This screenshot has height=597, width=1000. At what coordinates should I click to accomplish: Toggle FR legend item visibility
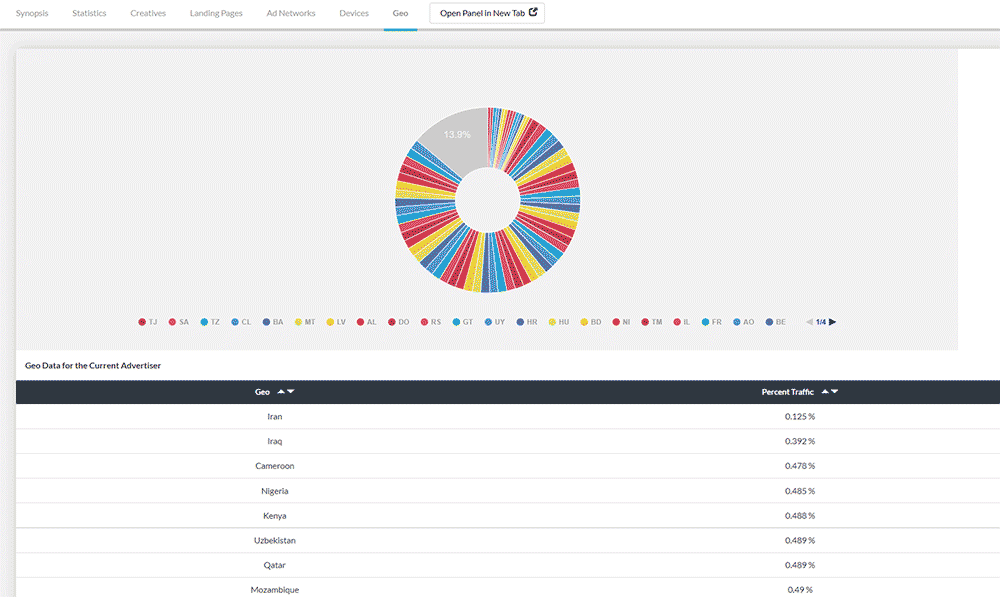(x=711, y=322)
